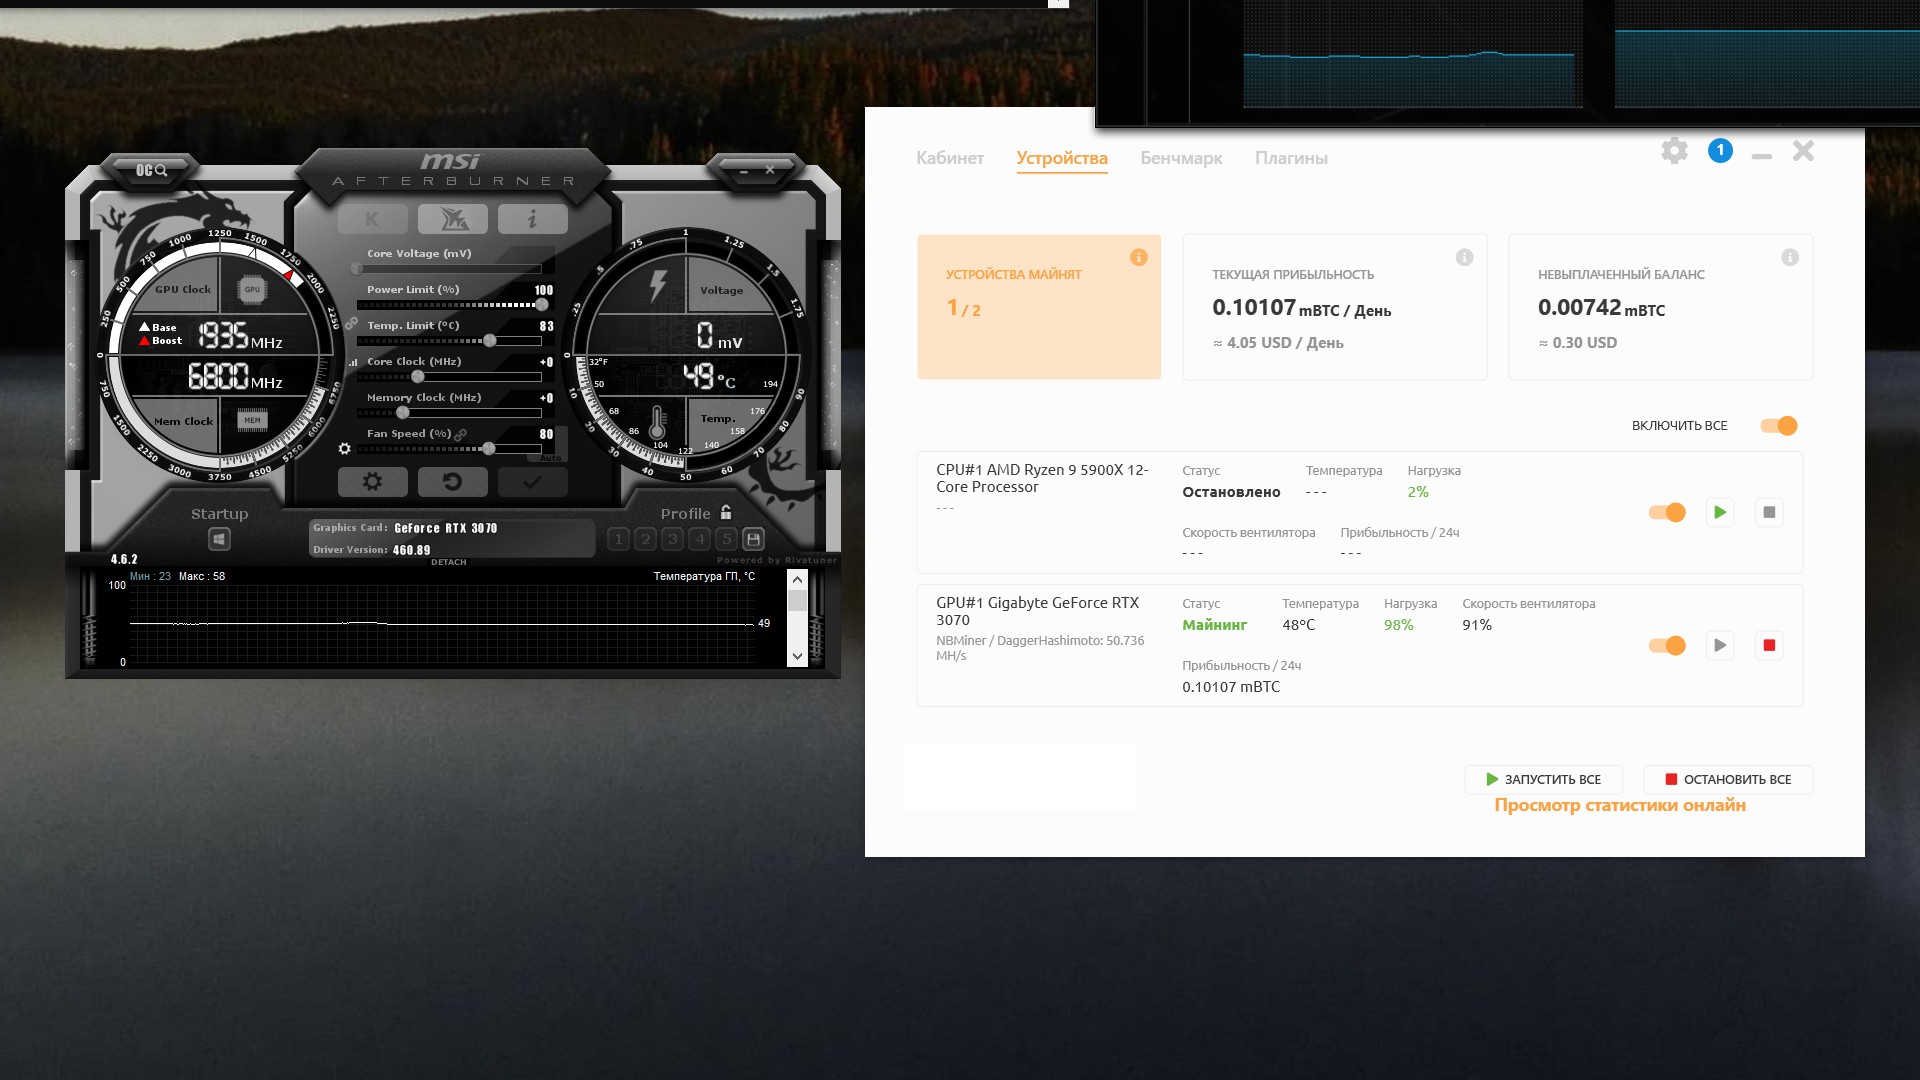Toggle the Power/Temp limit link icon
The width and height of the screenshot is (1920, 1080).
coord(351,323)
